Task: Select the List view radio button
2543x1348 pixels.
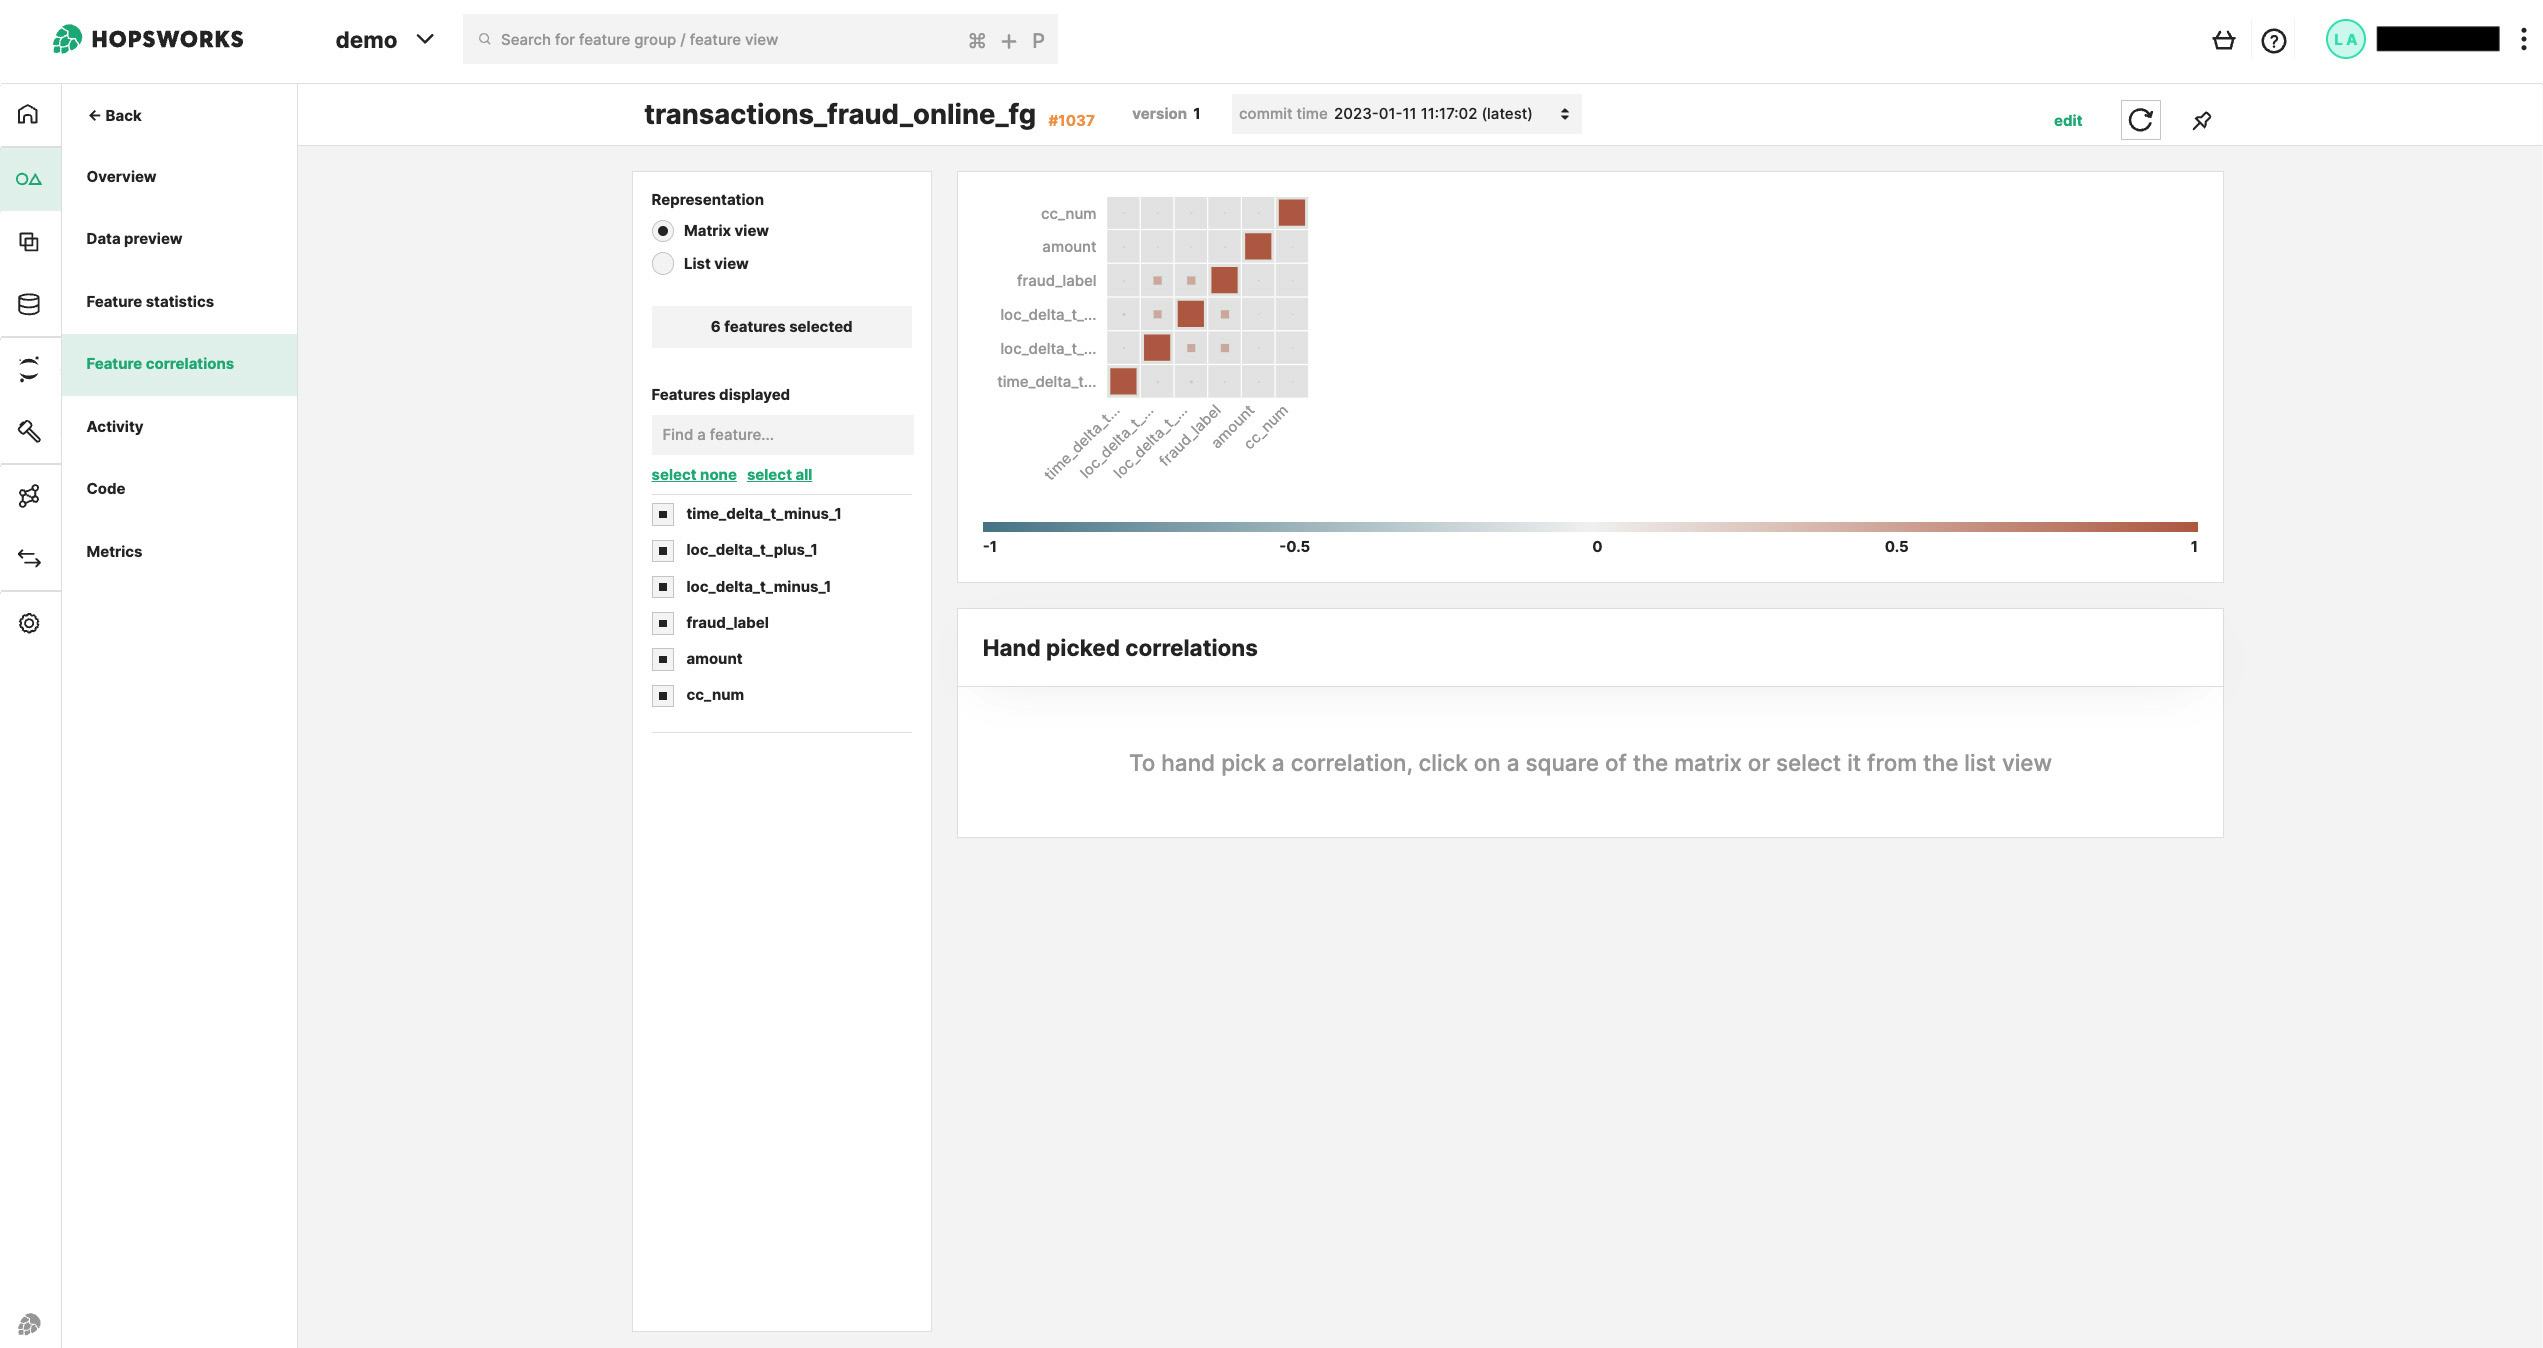Action: coord(661,263)
